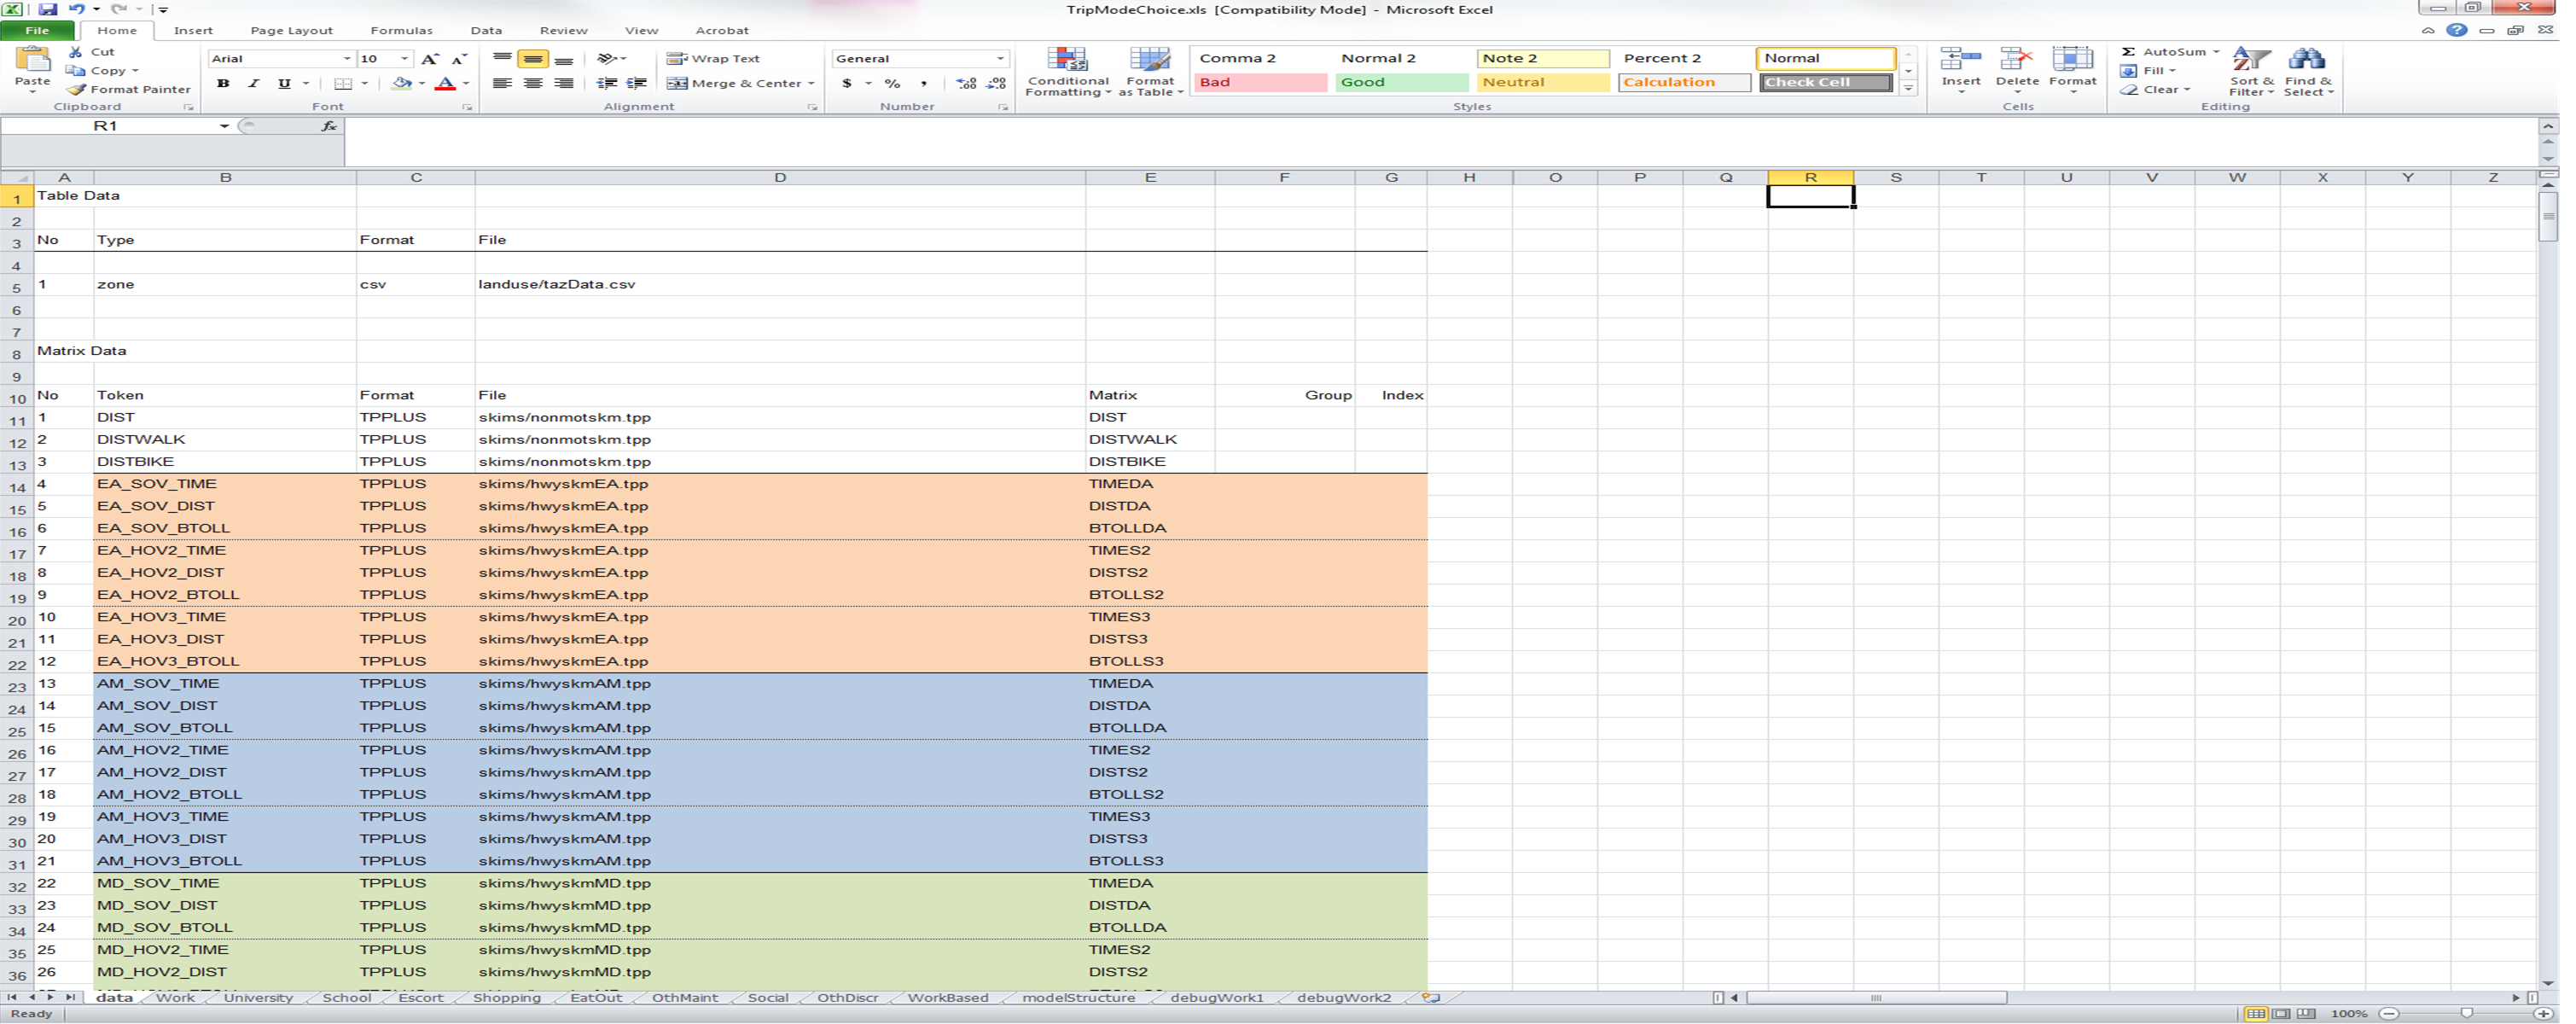This screenshot has height=1024, width=2576.
Task: Expand the Name Box dropdown arrow
Action: tap(224, 125)
